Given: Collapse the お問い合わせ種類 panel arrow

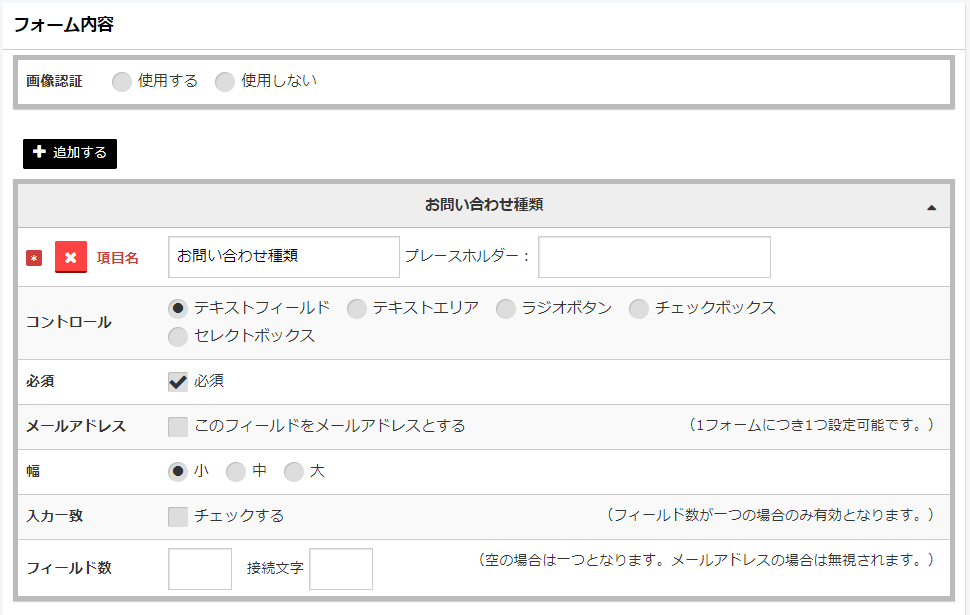Looking at the screenshot, I should coord(931,207).
